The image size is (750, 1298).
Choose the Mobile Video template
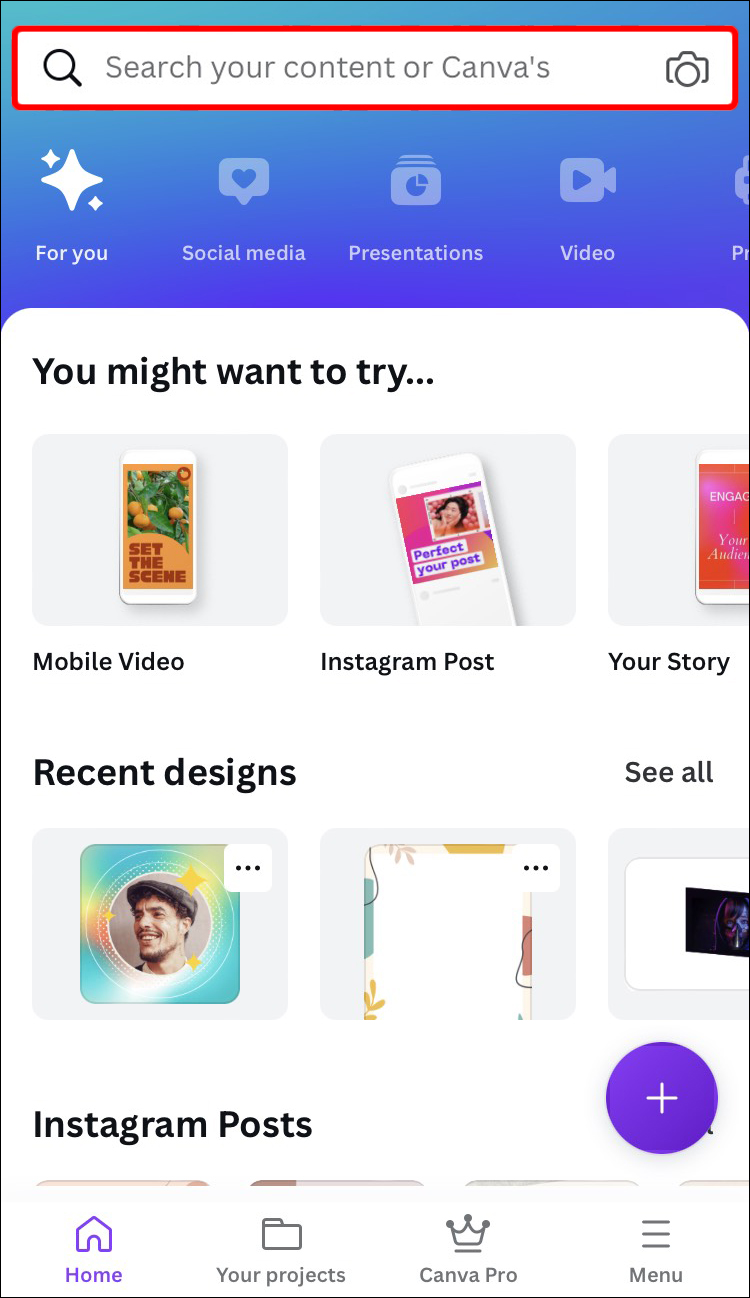160,530
